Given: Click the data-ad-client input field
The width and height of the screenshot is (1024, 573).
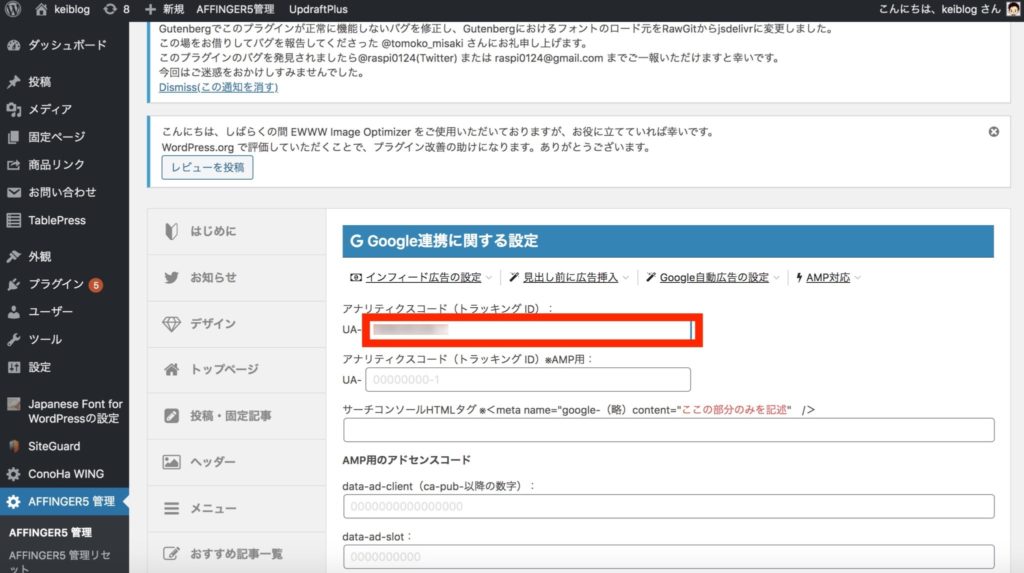Looking at the screenshot, I should (x=669, y=506).
